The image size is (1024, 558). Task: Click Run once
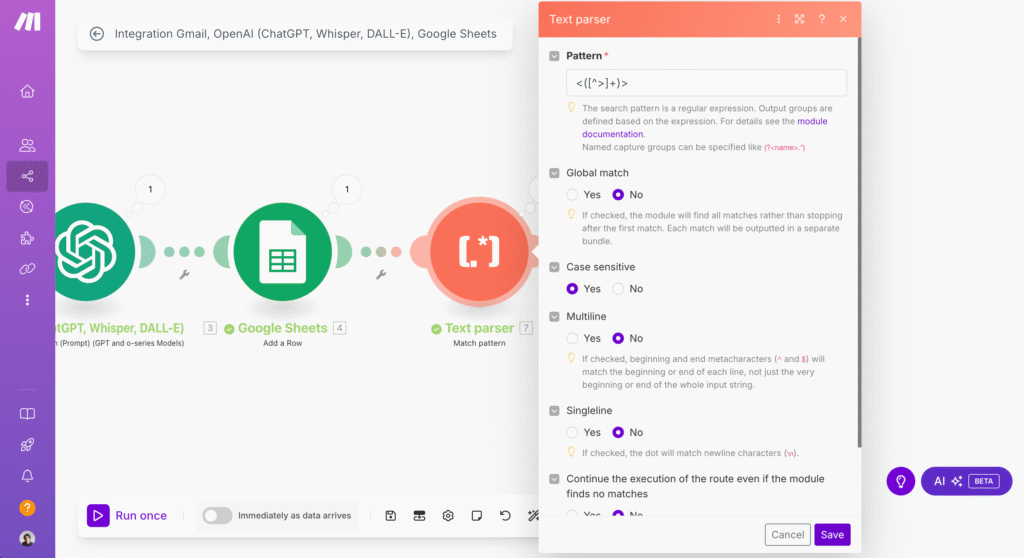click(127, 516)
